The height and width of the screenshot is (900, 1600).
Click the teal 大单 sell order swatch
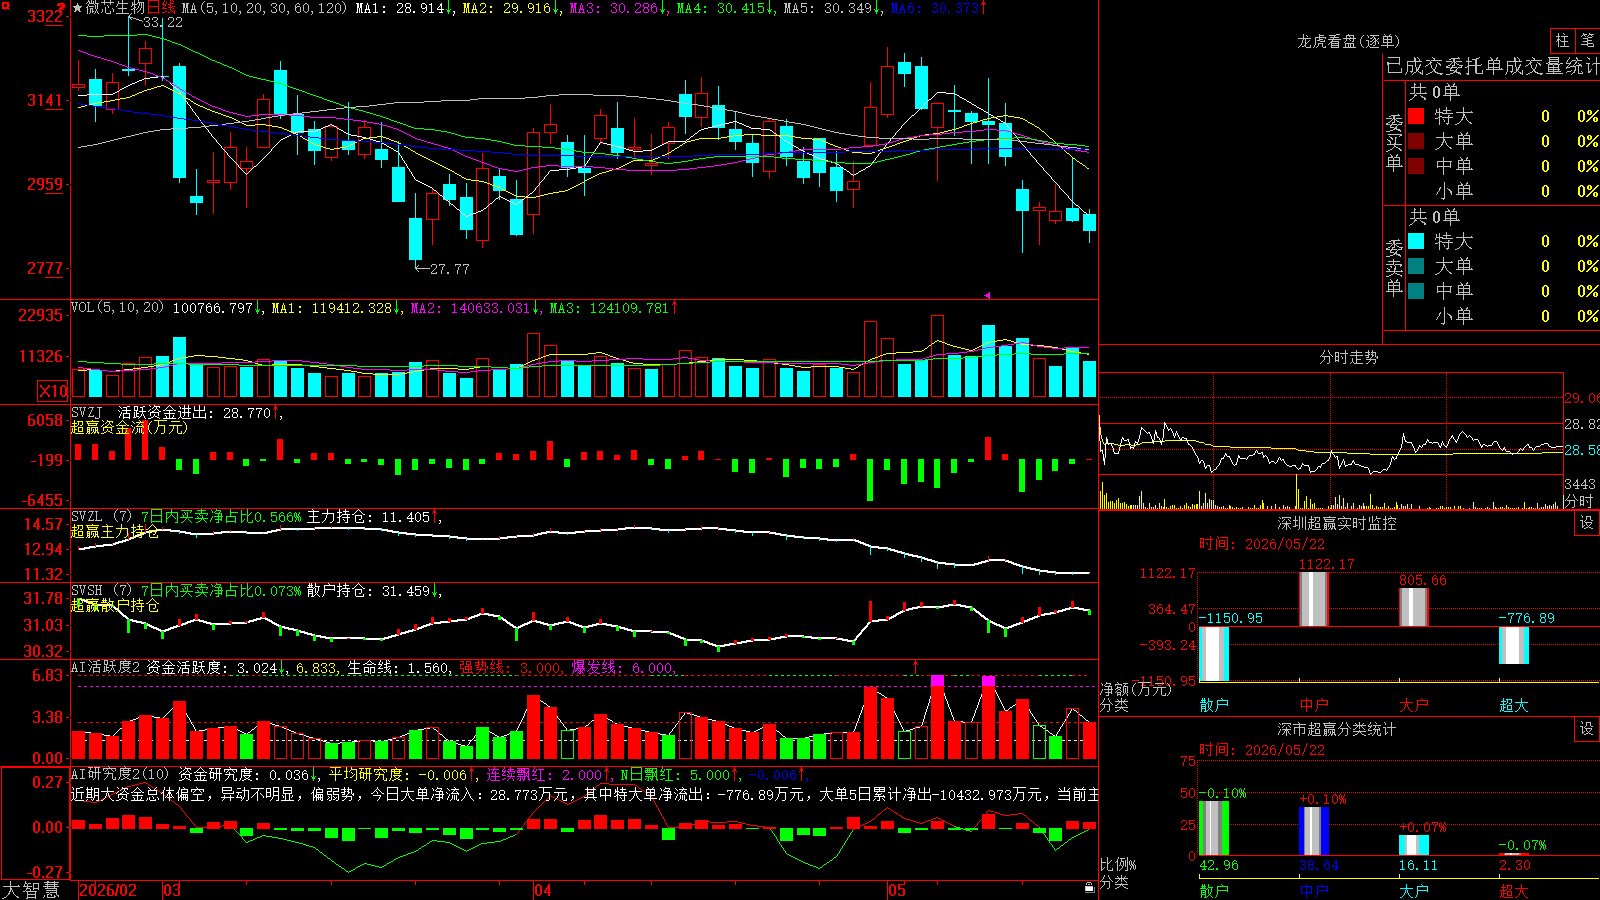pyautogui.click(x=1416, y=266)
